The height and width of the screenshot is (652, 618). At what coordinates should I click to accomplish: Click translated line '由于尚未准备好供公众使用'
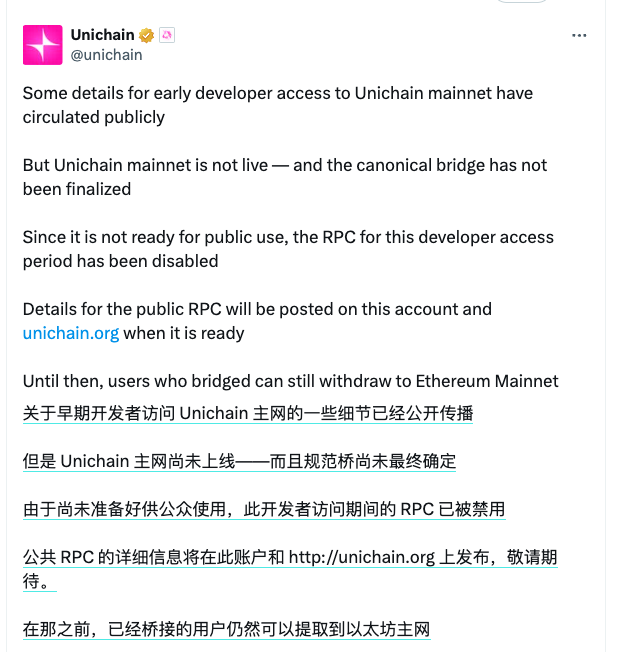click(x=264, y=509)
